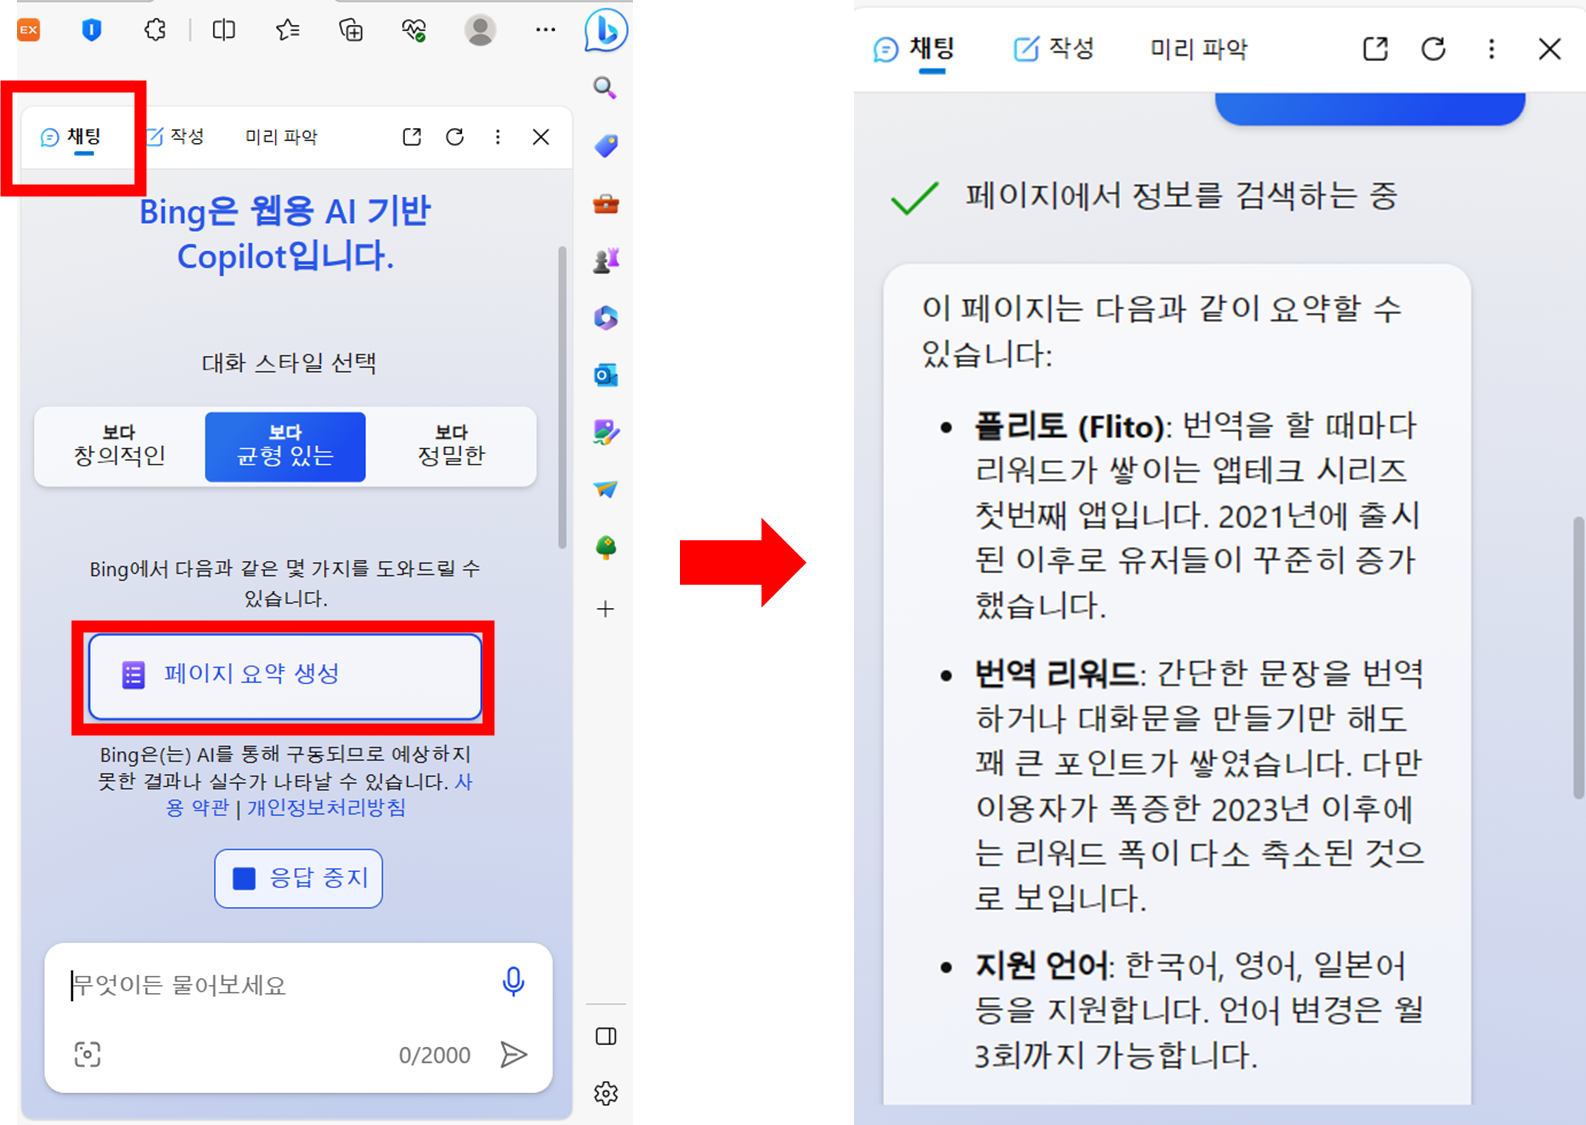
Task: Click 페이지 요약 생성 button
Action: [285, 676]
